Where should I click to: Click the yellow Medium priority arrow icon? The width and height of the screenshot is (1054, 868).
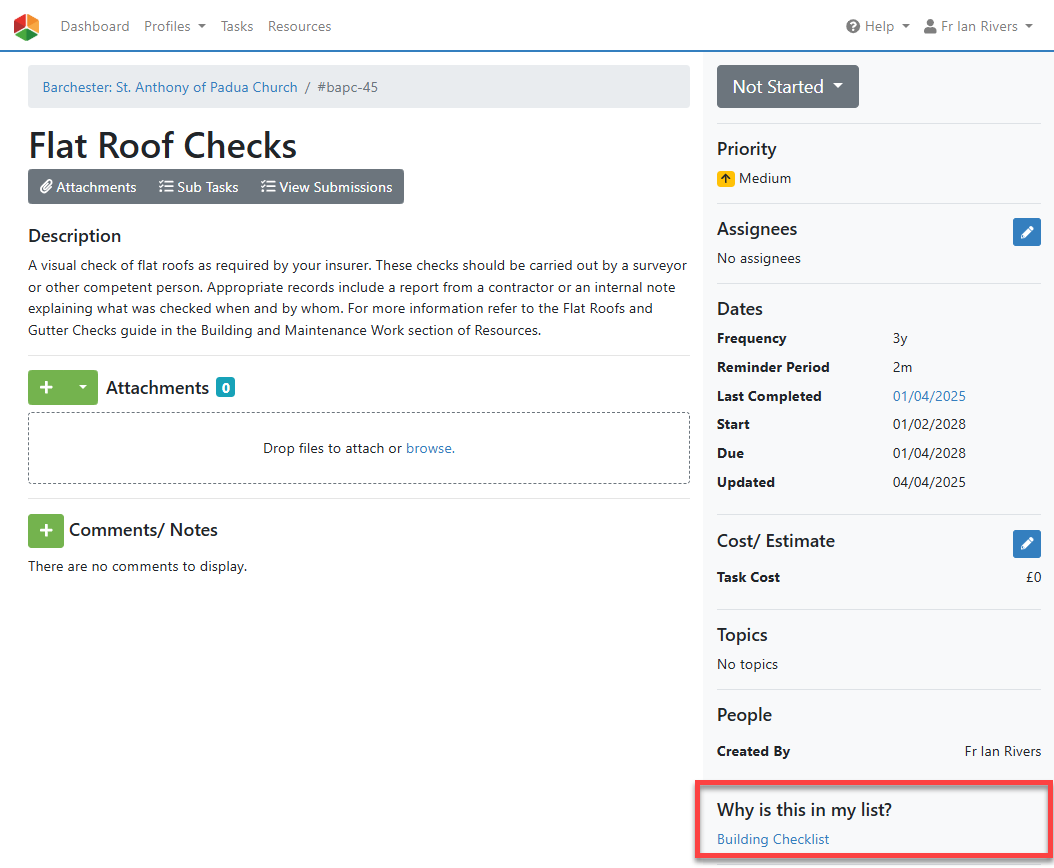tap(726, 179)
